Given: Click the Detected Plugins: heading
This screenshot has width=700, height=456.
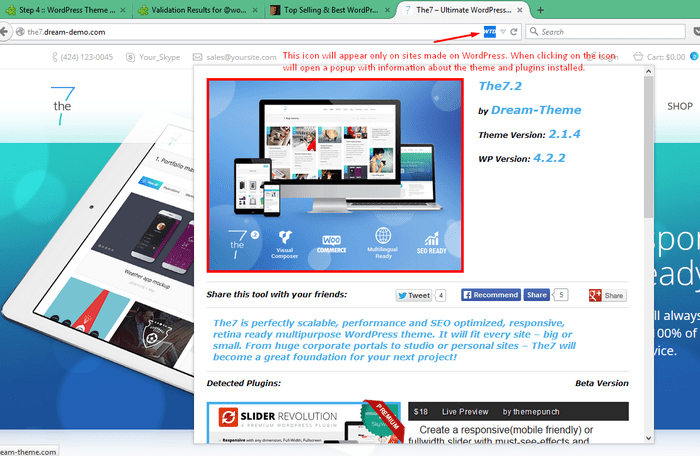Looking at the screenshot, I should (244, 383).
